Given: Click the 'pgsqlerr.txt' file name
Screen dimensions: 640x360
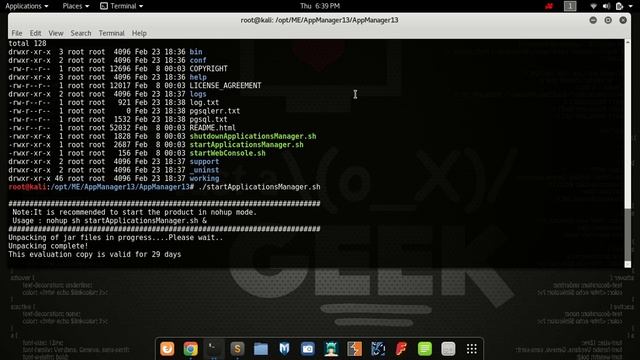Looking at the screenshot, I should pos(215,111).
